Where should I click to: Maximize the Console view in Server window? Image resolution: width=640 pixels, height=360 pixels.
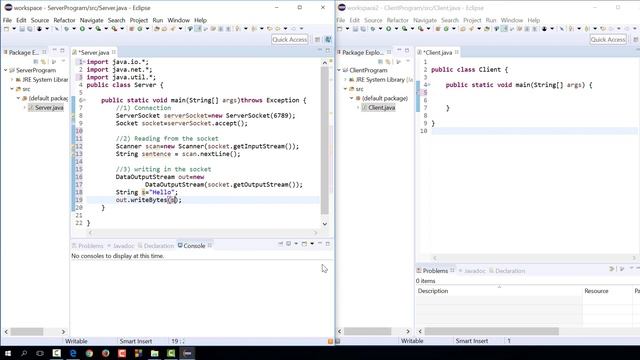pos(328,244)
